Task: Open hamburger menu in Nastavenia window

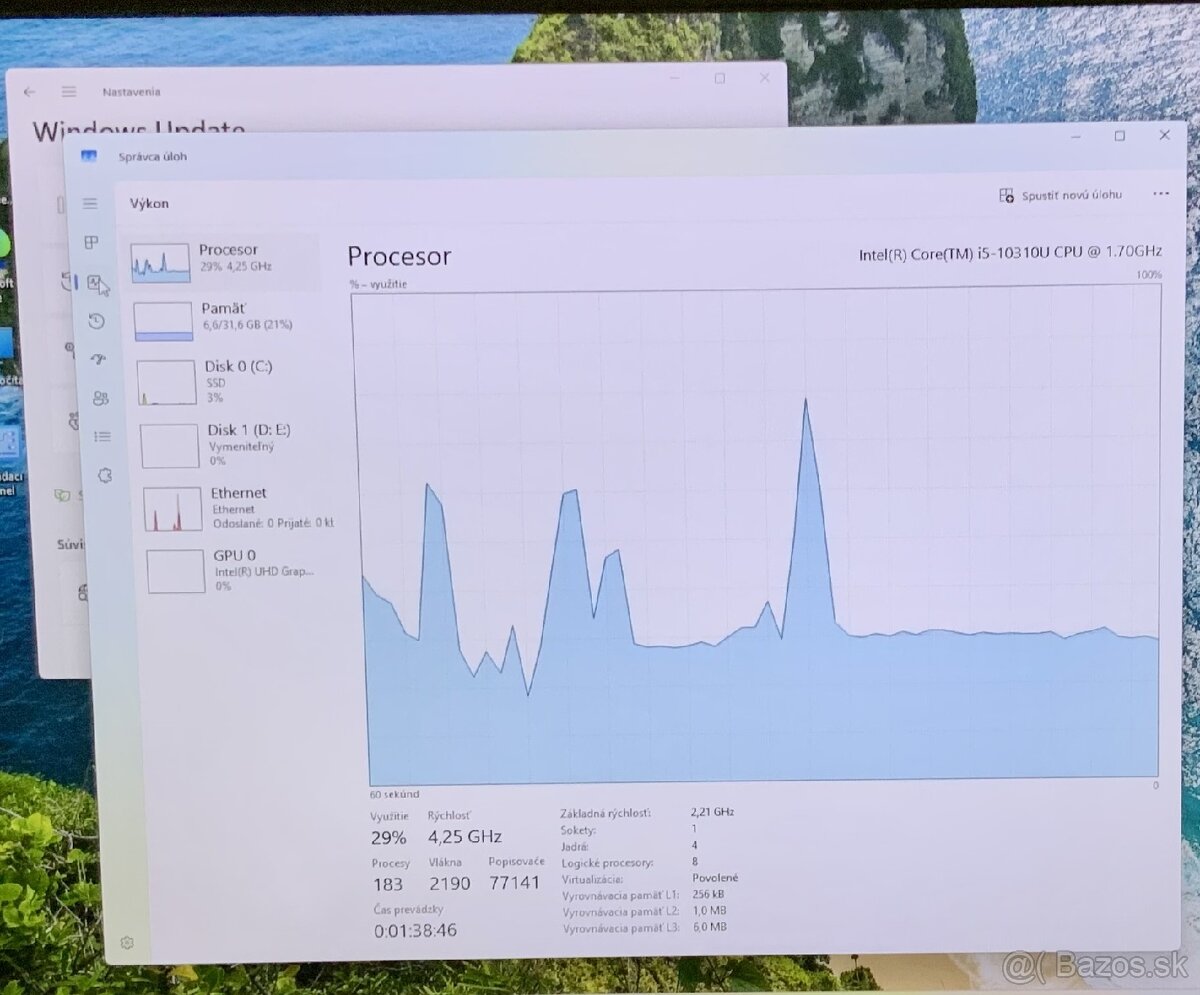Action: click(69, 91)
